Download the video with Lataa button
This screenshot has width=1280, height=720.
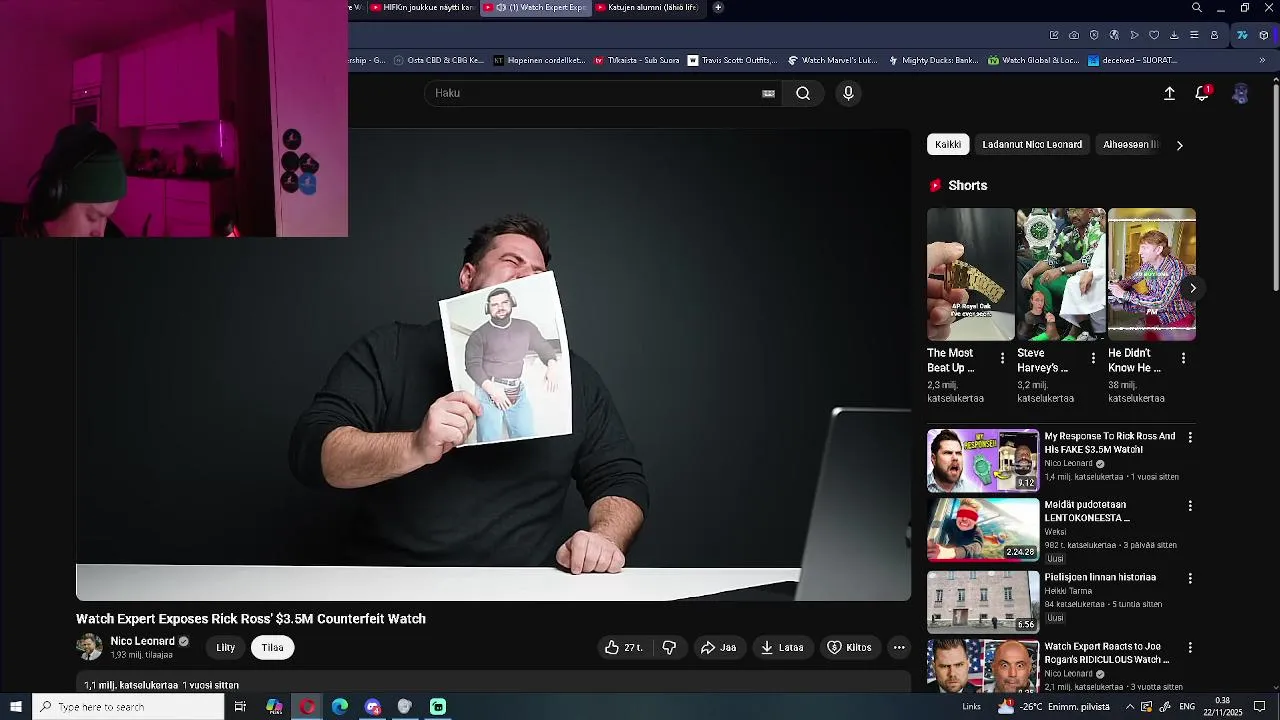782,648
